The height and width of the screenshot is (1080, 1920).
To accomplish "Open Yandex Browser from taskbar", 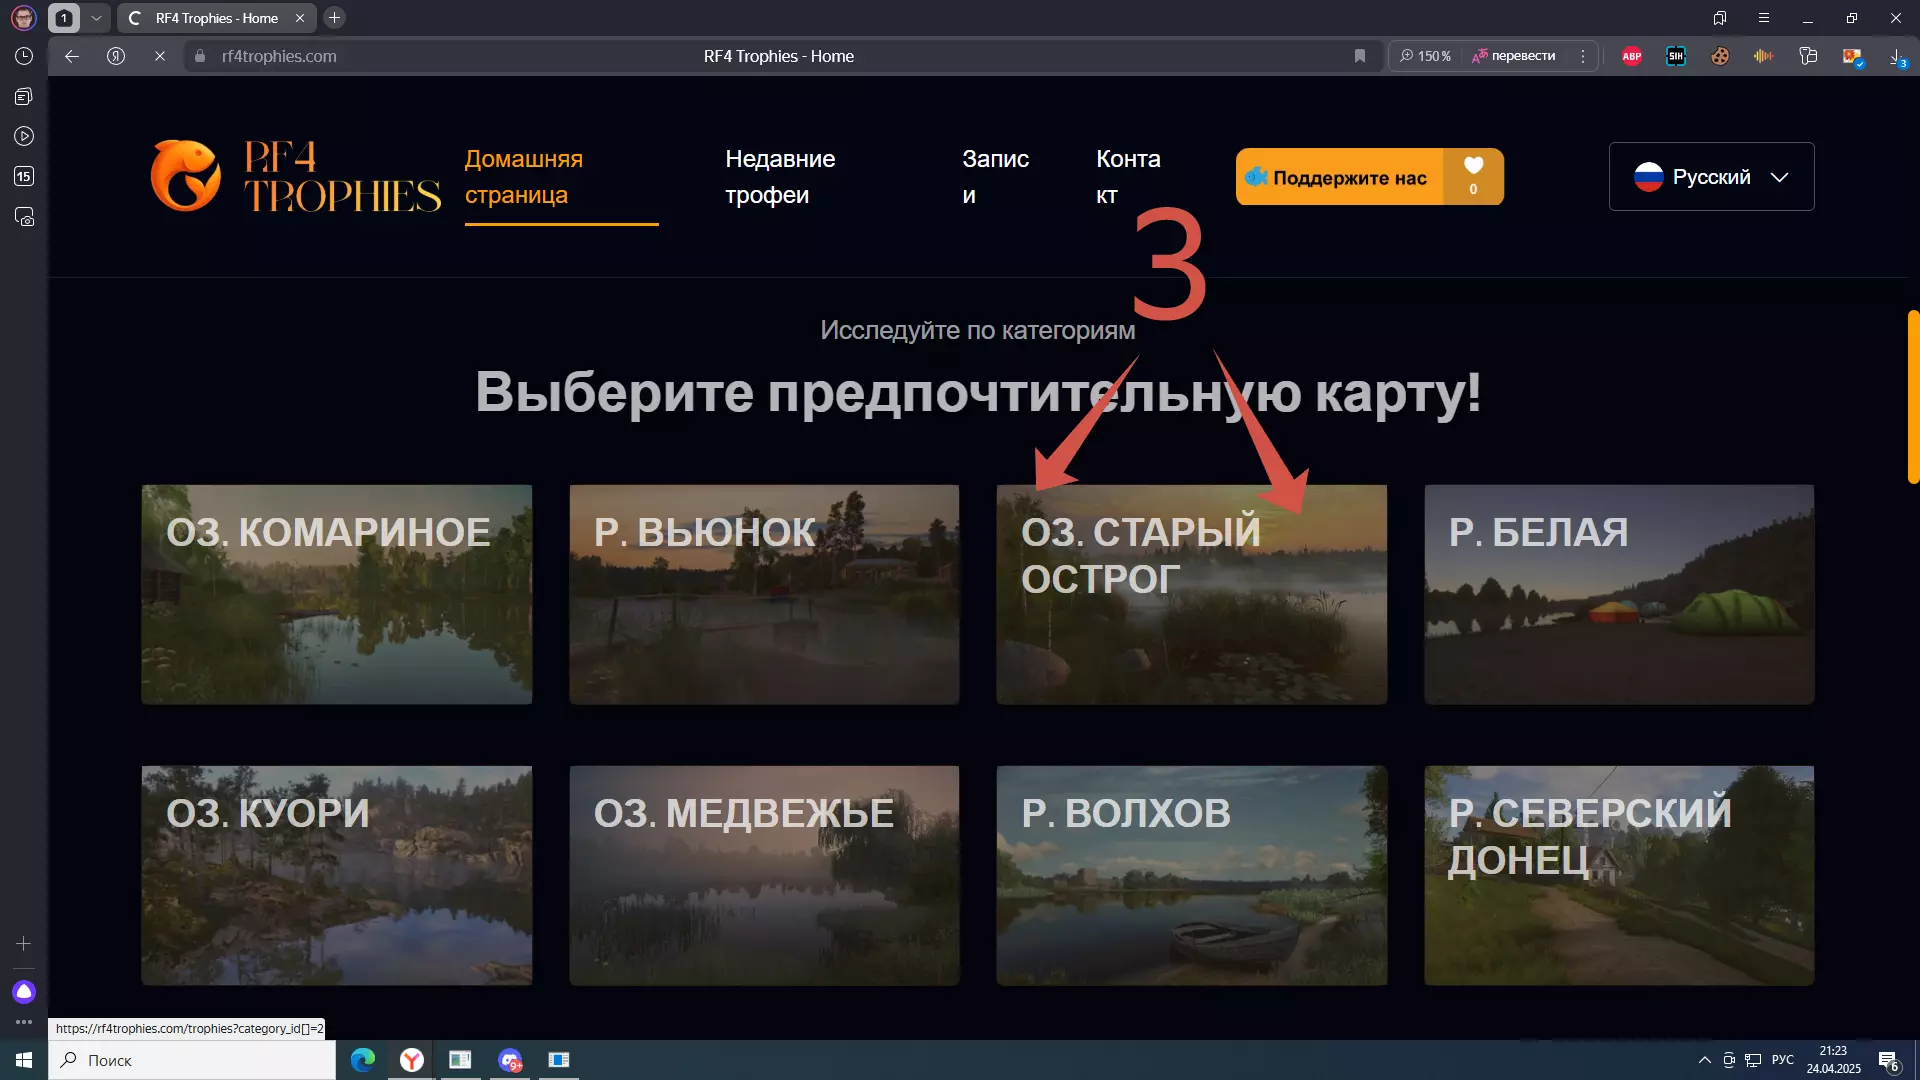I will click(x=411, y=1060).
